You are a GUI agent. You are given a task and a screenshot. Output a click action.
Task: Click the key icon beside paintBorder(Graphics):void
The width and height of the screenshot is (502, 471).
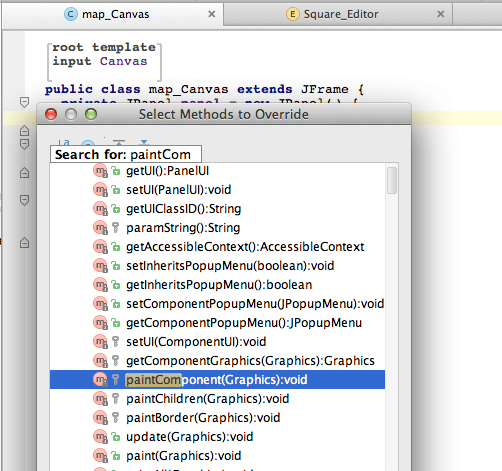tap(115, 418)
